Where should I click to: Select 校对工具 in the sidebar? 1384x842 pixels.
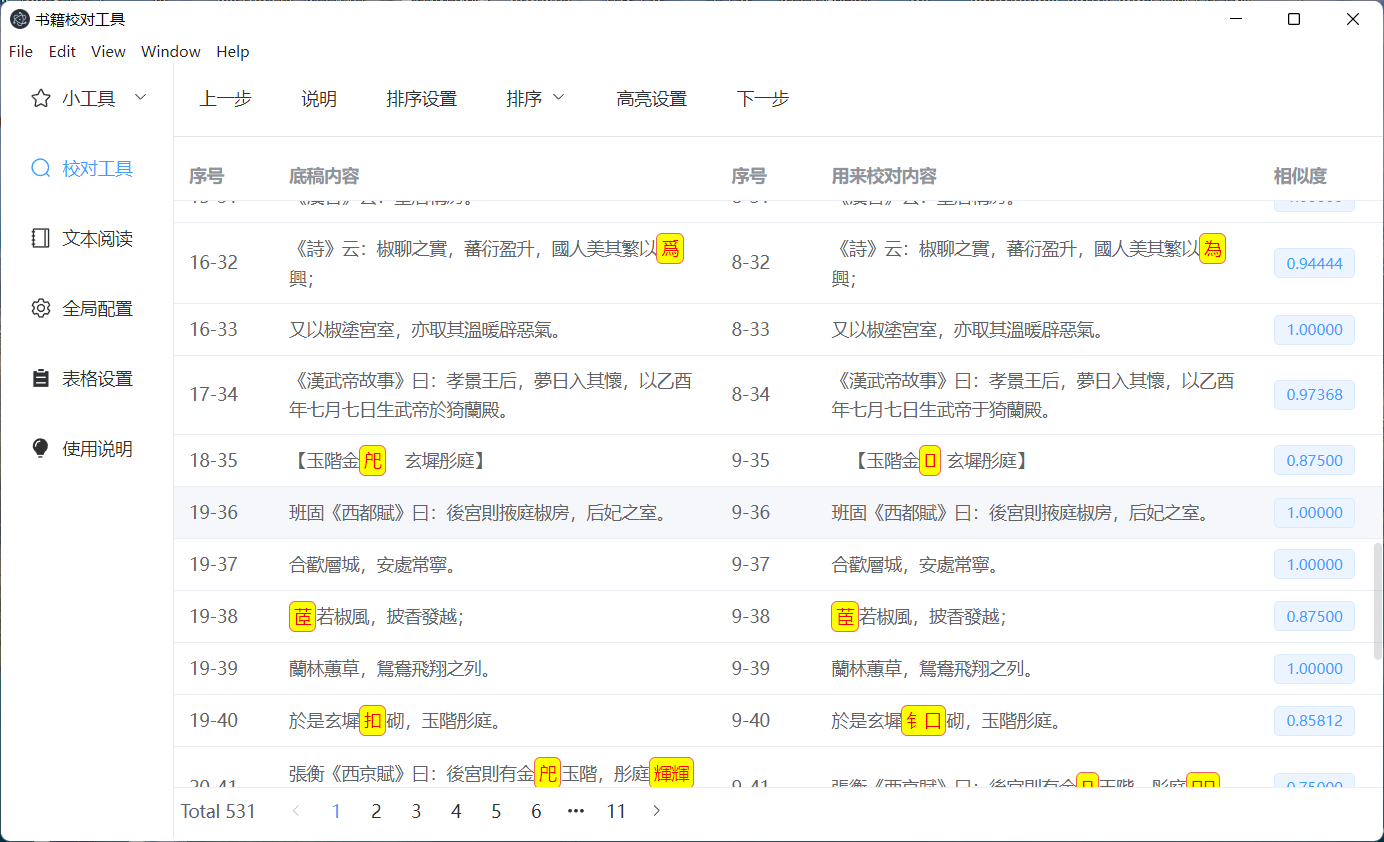(x=86, y=168)
